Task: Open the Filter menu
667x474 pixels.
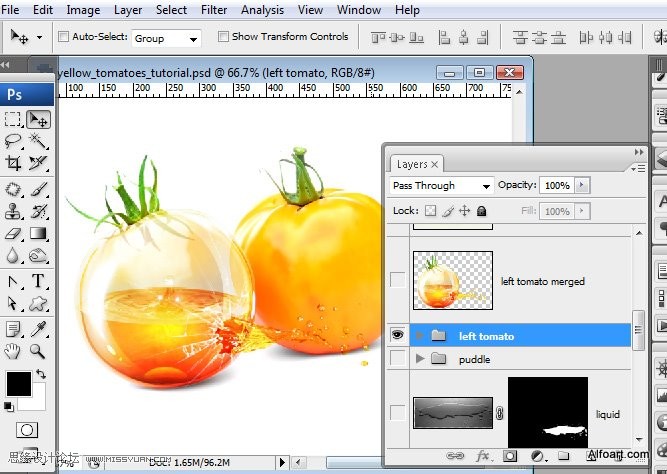Action: pyautogui.click(x=214, y=10)
